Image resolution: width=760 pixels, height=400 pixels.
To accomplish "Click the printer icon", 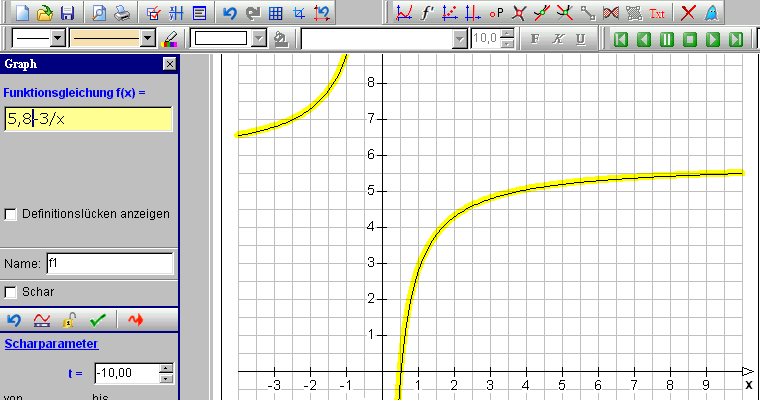I will tap(119, 13).
